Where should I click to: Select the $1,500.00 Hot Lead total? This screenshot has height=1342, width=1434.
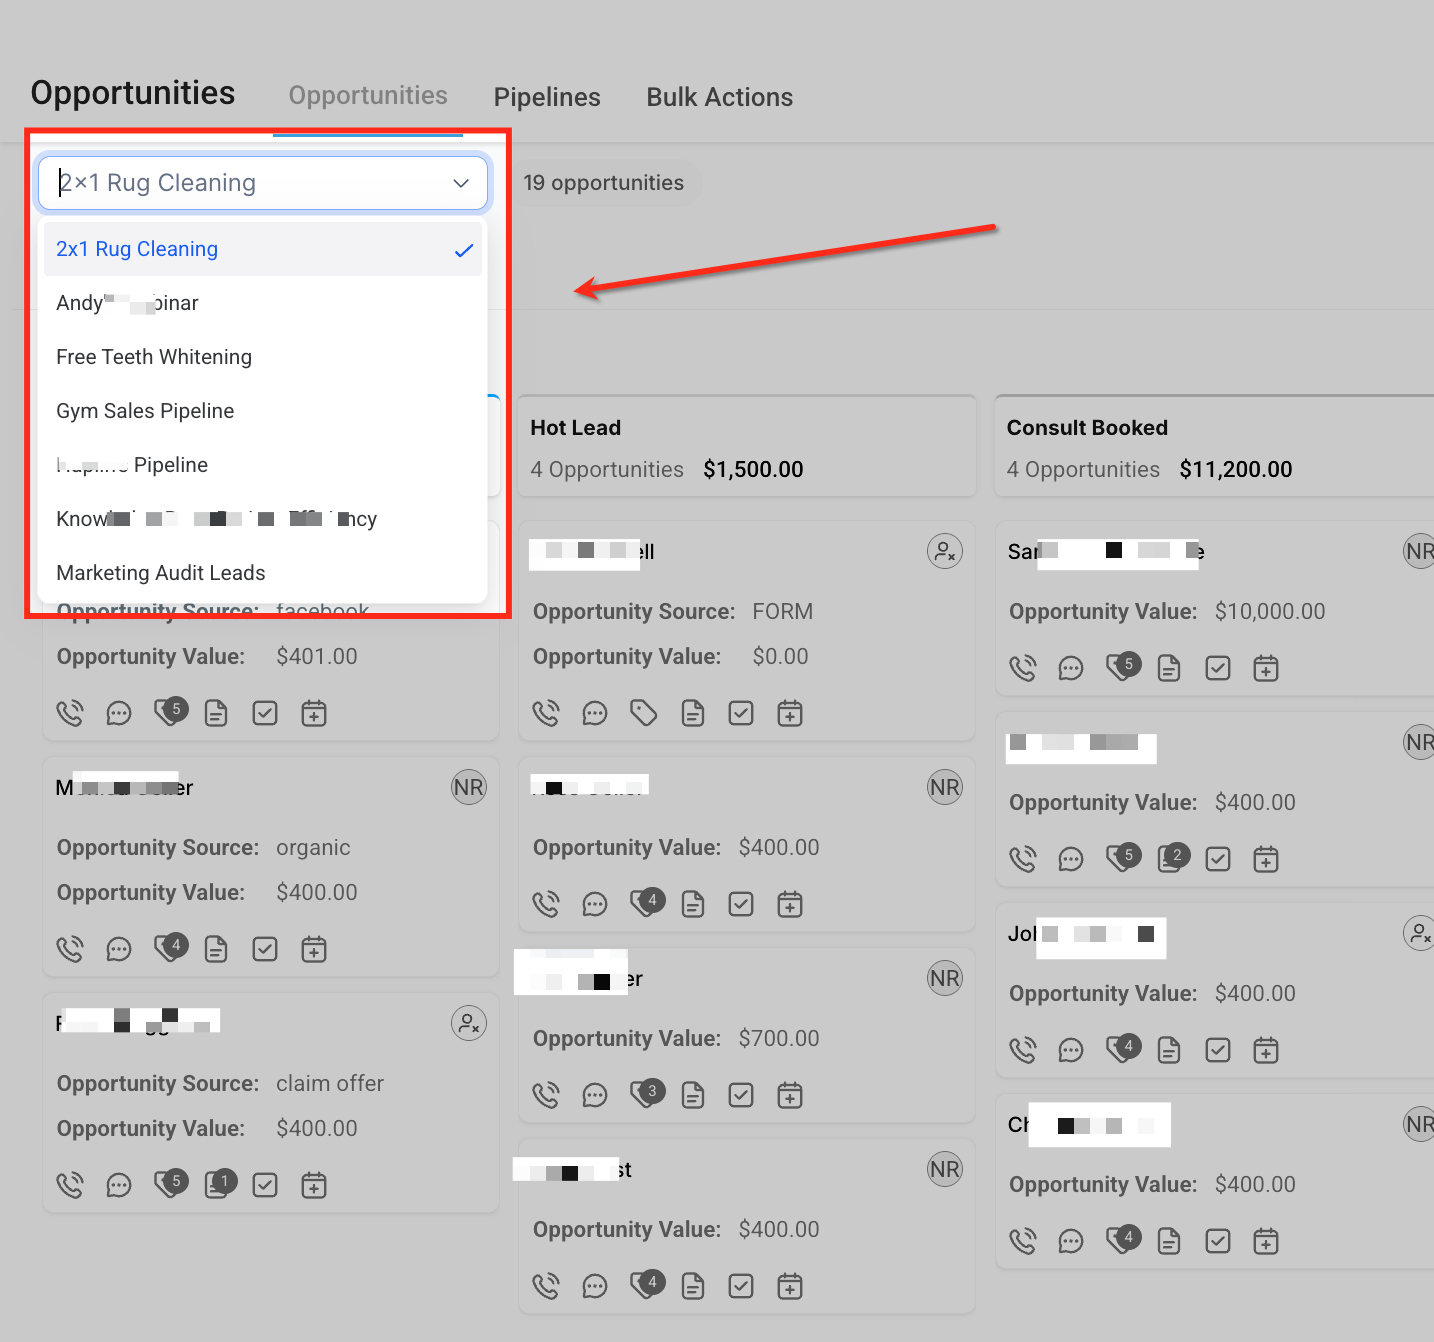click(x=753, y=470)
